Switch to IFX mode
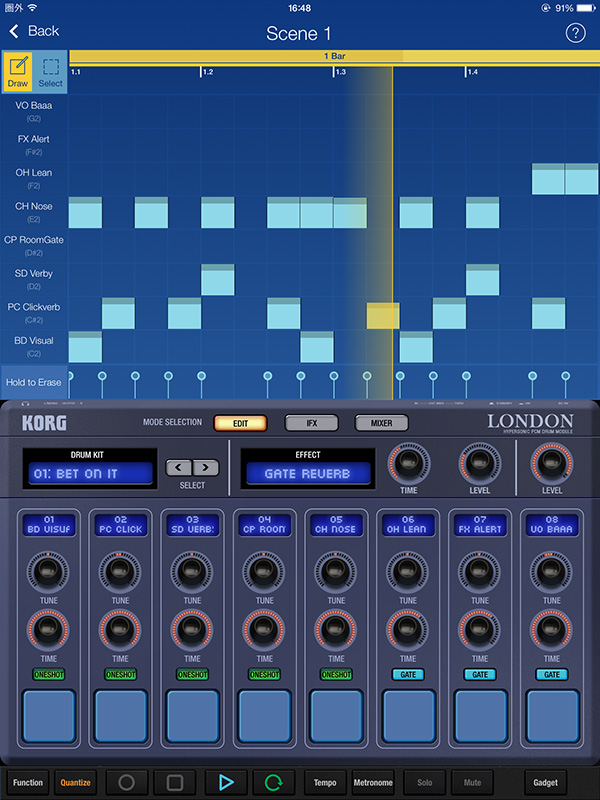Image resolution: width=600 pixels, height=800 pixels. pyautogui.click(x=312, y=423)
